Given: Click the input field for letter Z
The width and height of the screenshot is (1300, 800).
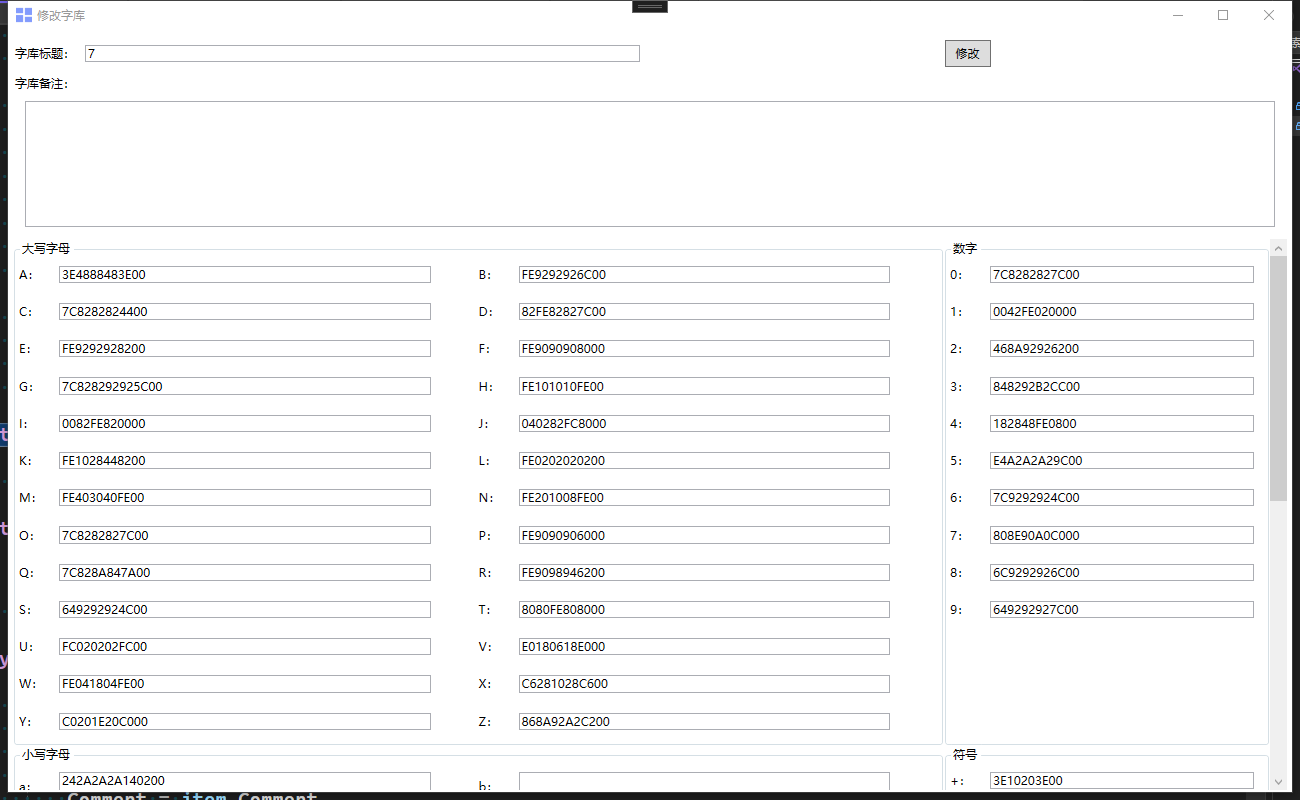Looking at the screenshot, I should [x=704, y=721].
